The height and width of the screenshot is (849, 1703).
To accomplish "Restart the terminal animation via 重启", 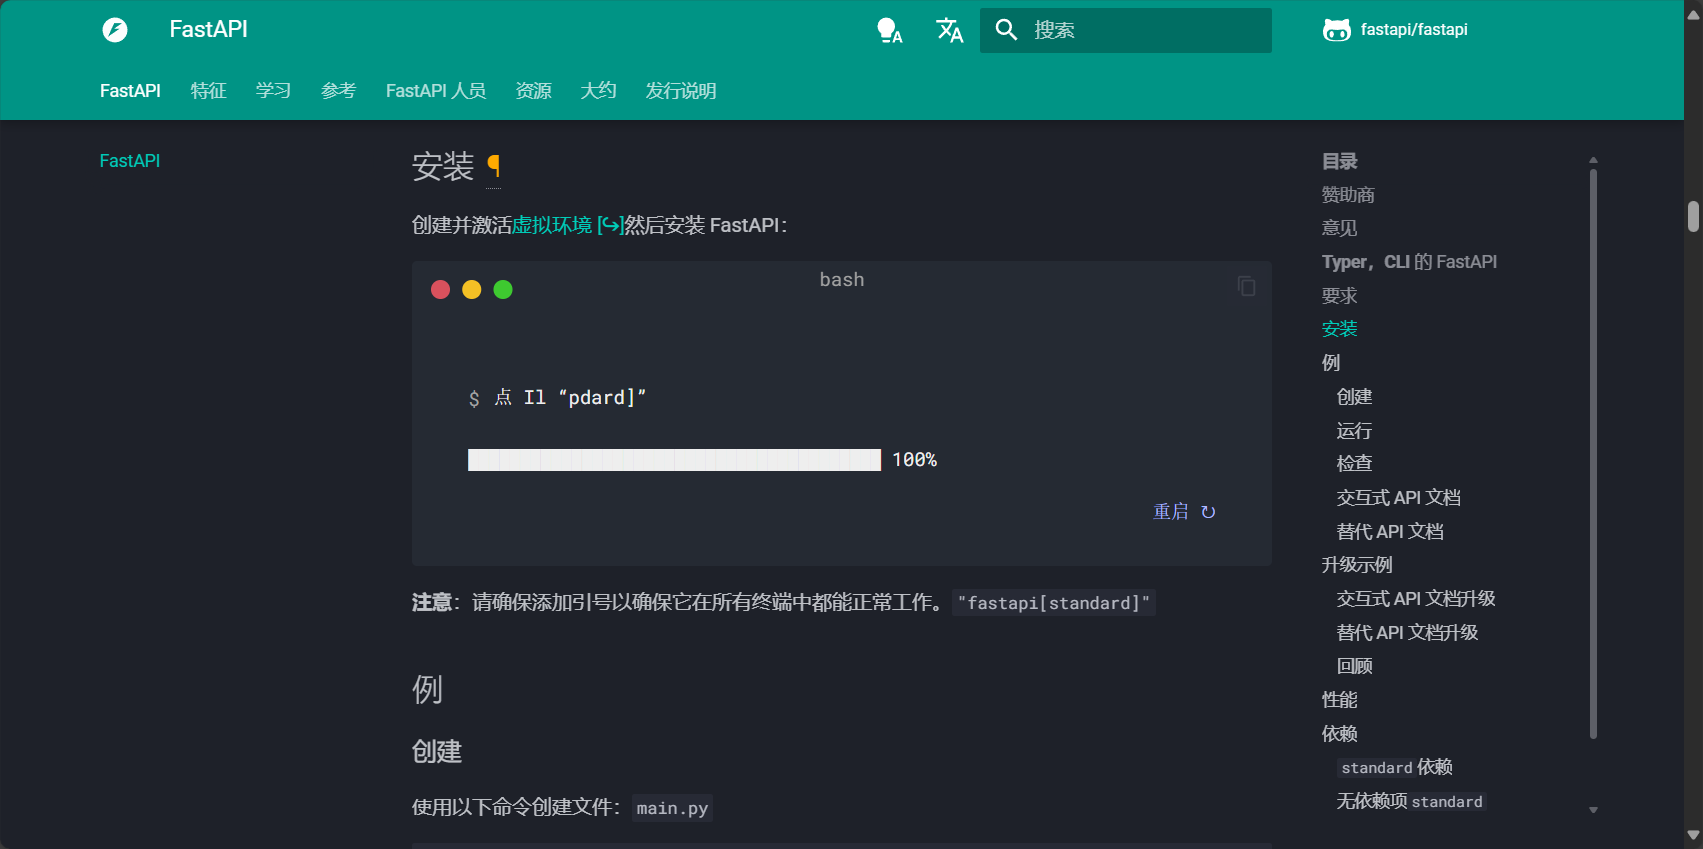I will [x=1184, y=511].
